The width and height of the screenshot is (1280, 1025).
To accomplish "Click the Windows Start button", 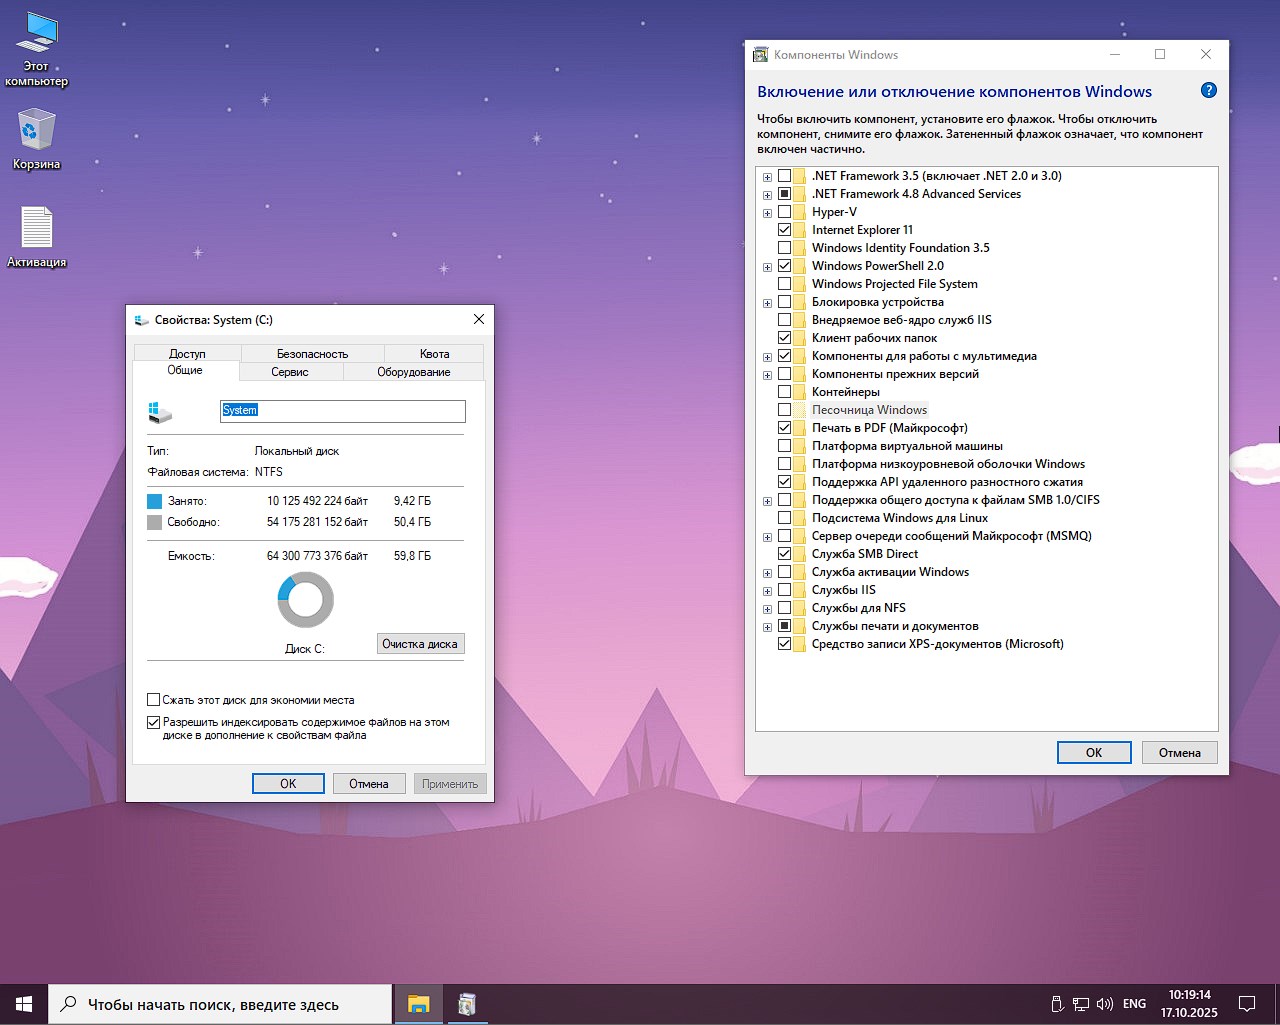I will [x=24, y=1004].
